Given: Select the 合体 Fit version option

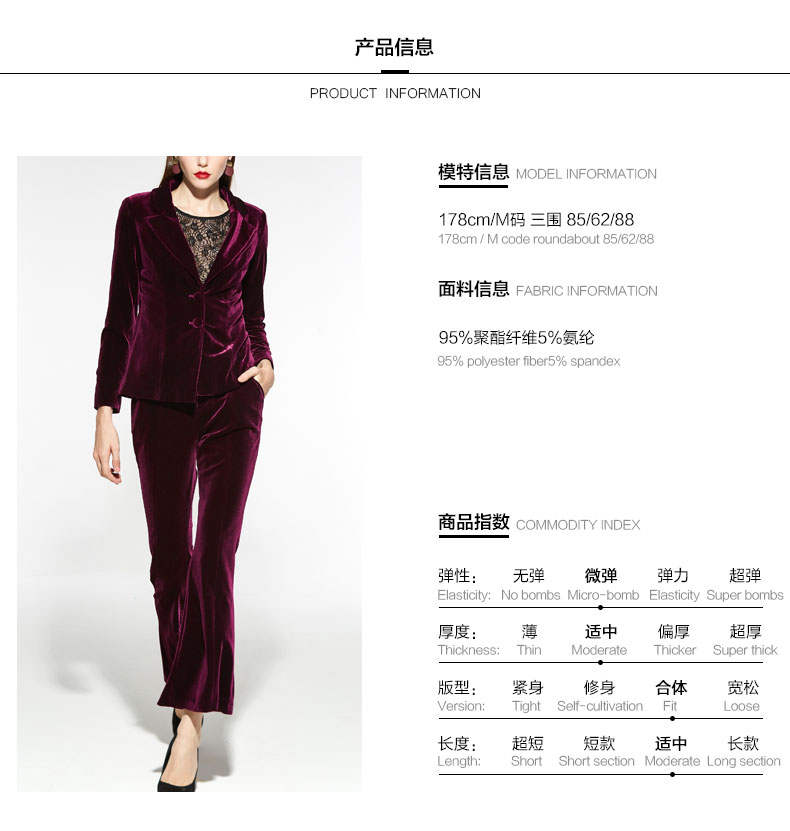Looking at the screenshot, I should (x=671, y=696).
